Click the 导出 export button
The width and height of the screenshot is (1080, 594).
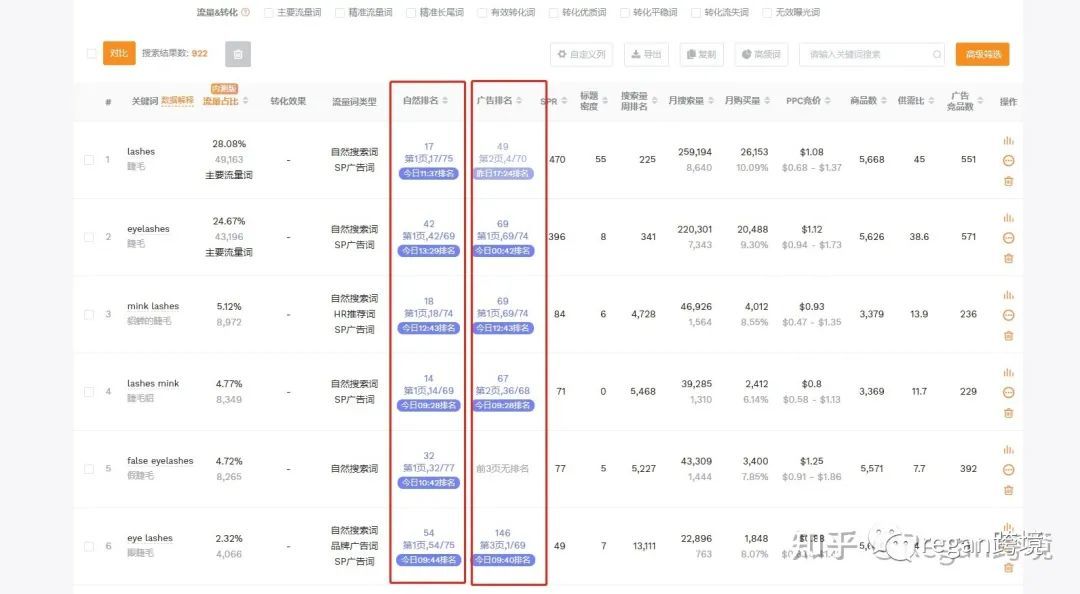[x=646, y=54]
